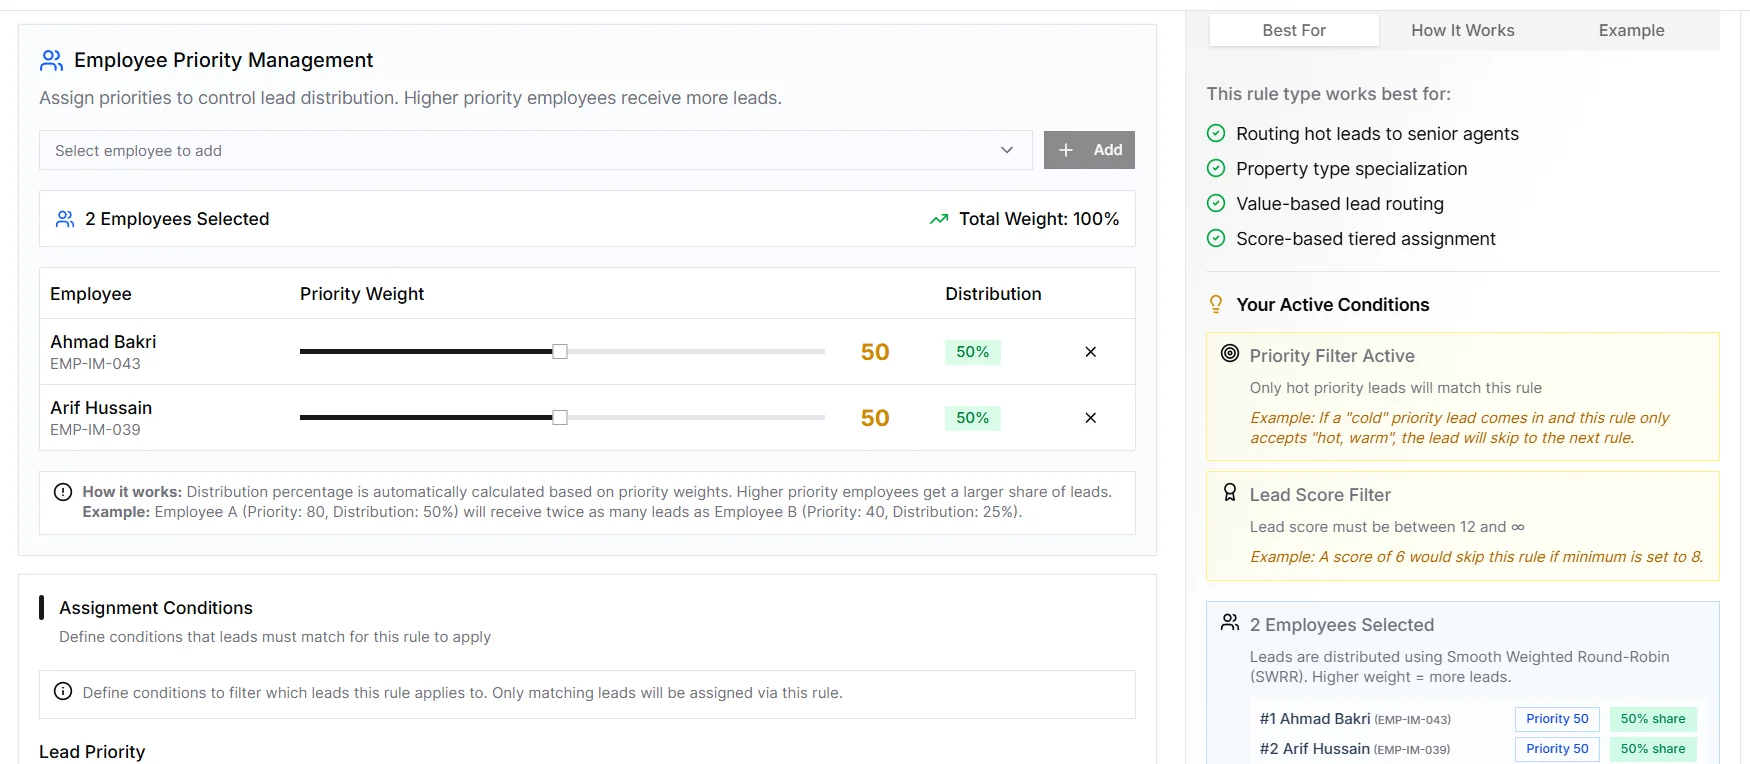Click Ahmad Bakri's priority weight slider handle
This screenshot has width=1750, height=764.
[560, 352]
